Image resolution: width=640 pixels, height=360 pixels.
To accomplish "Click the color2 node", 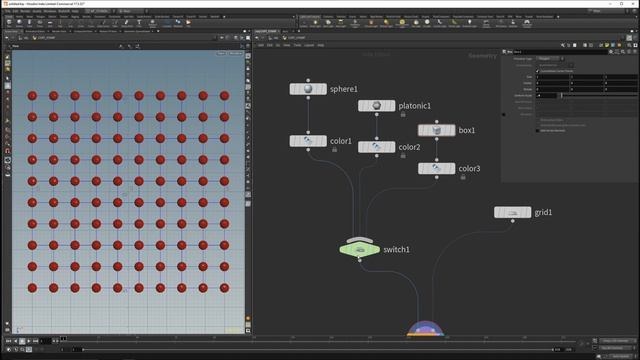I will 376,147.
